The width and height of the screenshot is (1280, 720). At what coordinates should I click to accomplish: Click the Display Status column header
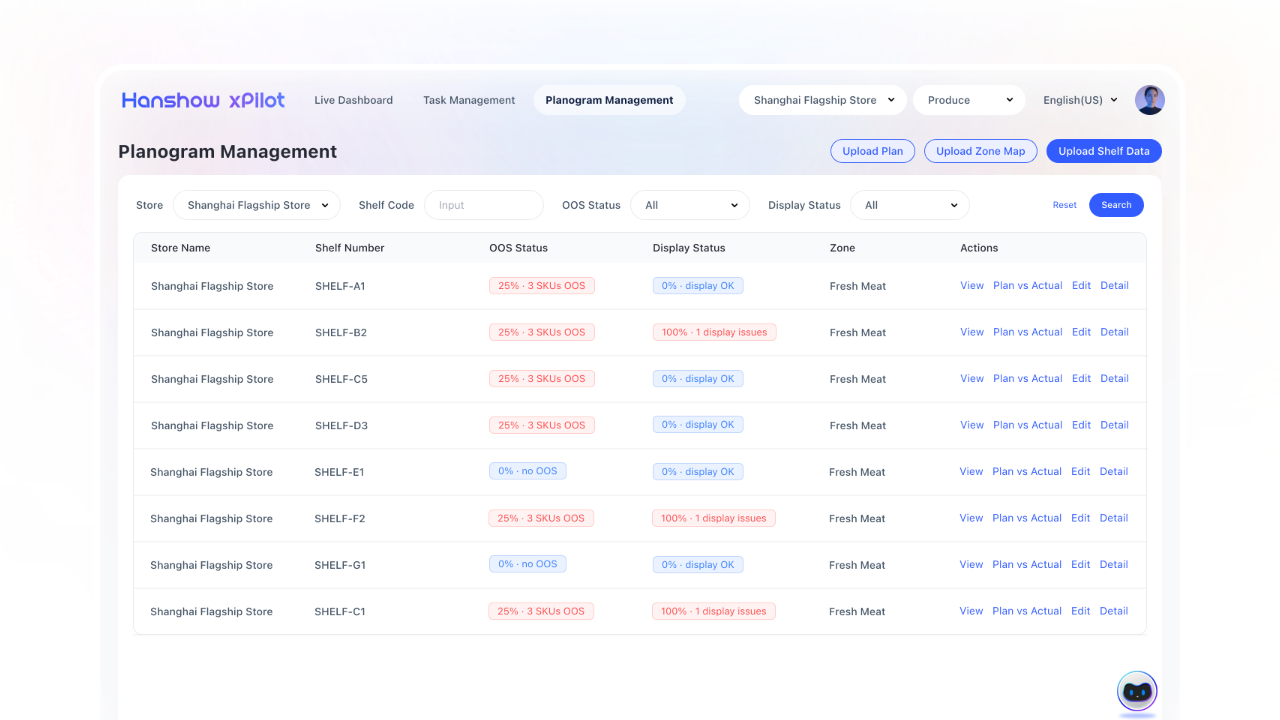(689, 248)
